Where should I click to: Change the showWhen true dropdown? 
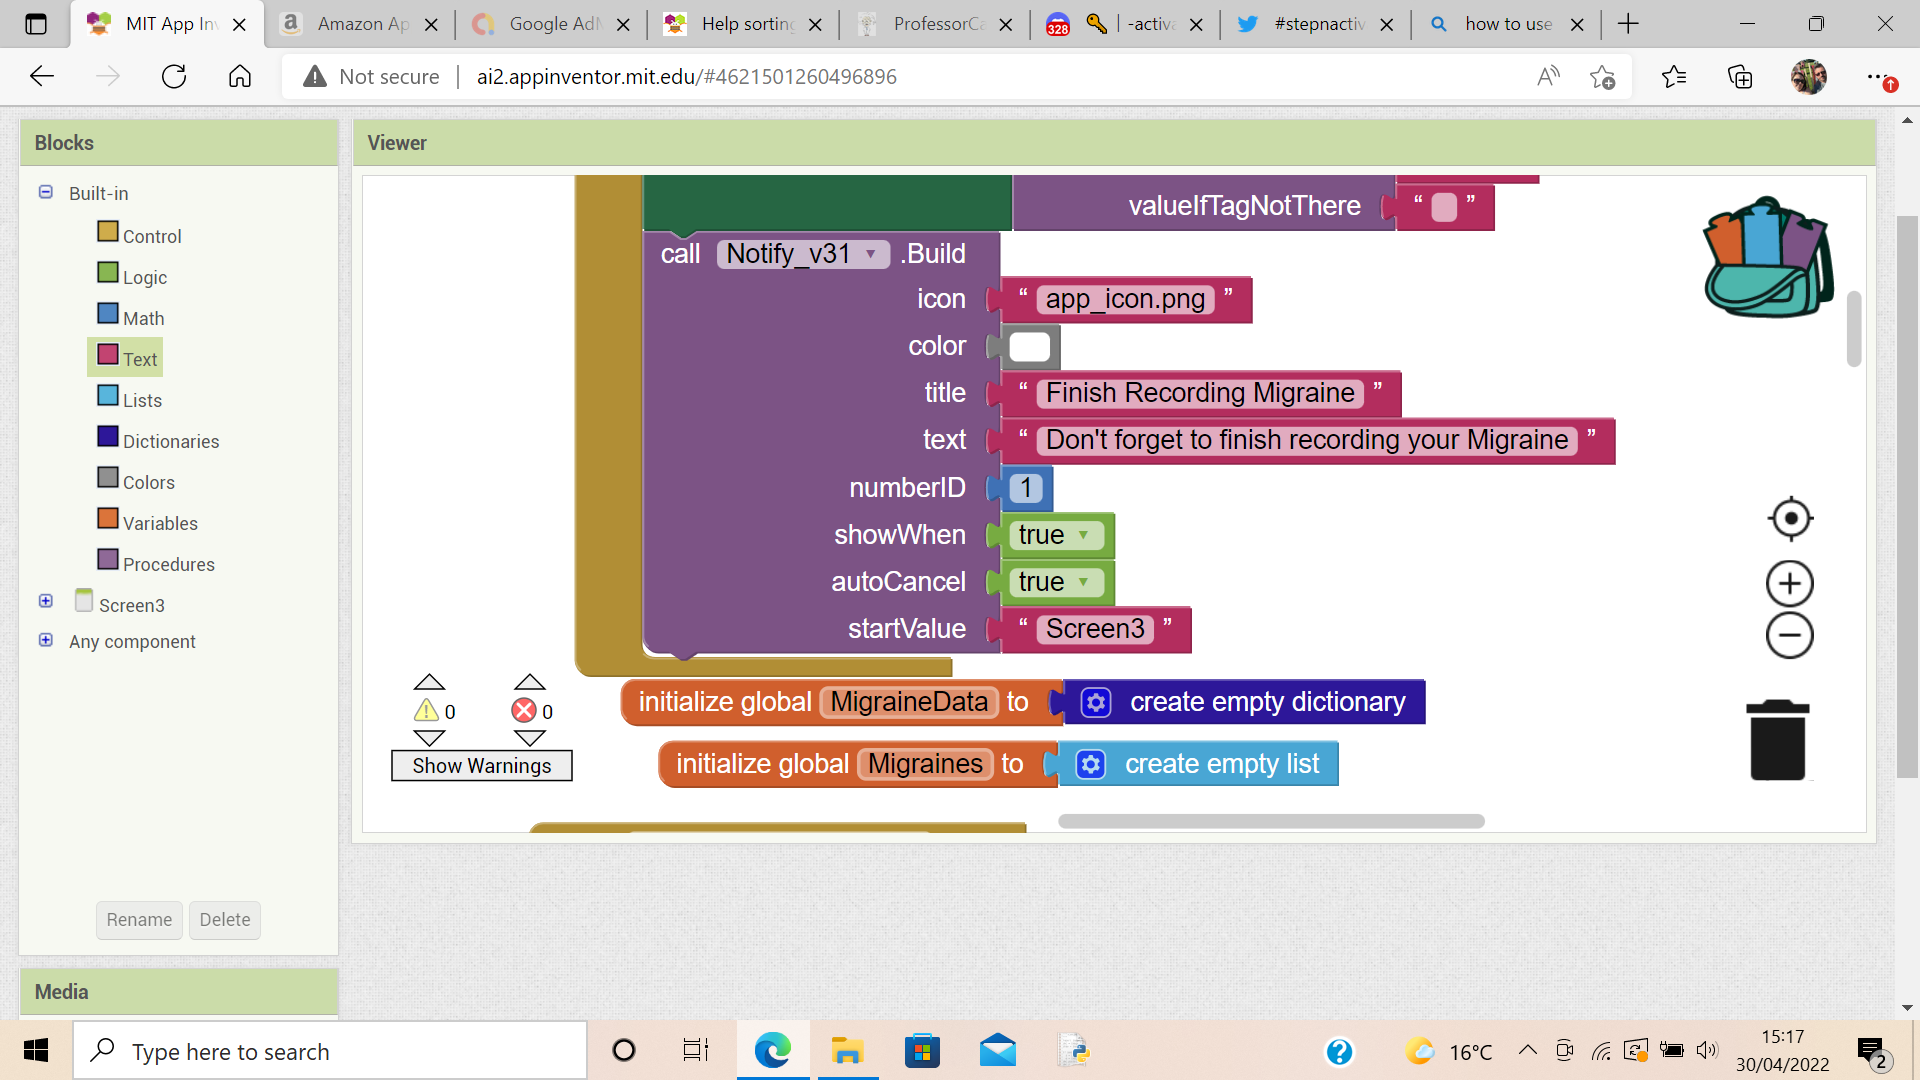(1086, 535)
